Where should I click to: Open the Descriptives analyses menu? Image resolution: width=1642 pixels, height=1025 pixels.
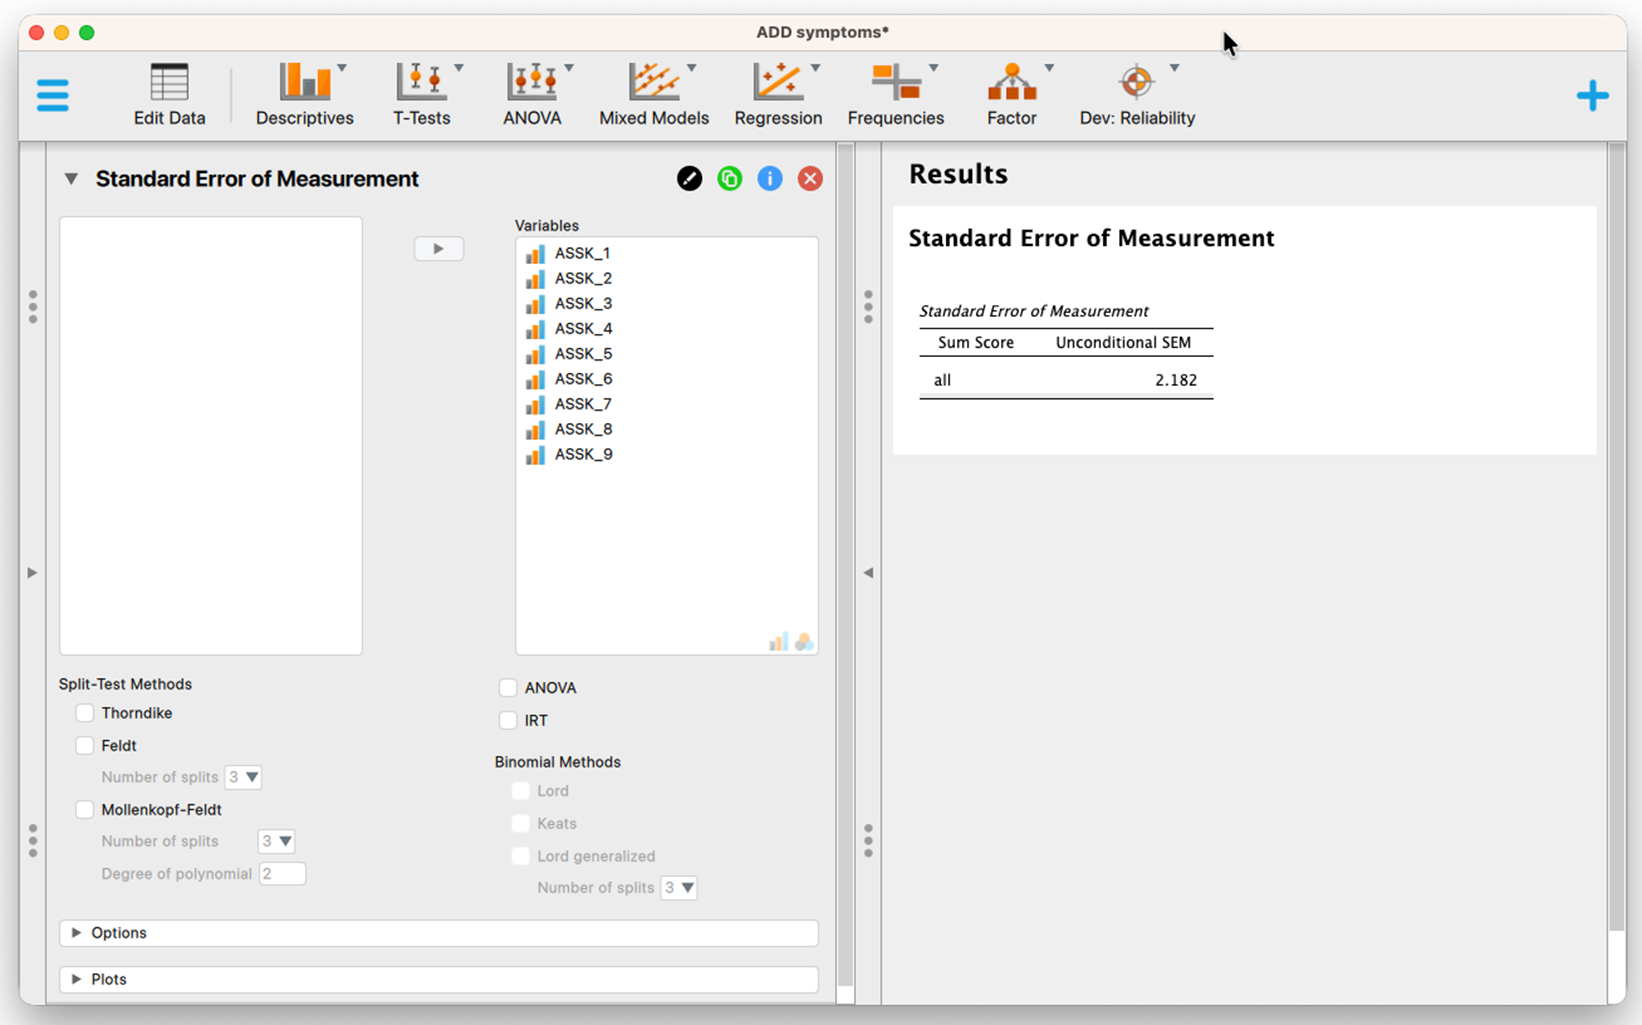click(305, 95)
